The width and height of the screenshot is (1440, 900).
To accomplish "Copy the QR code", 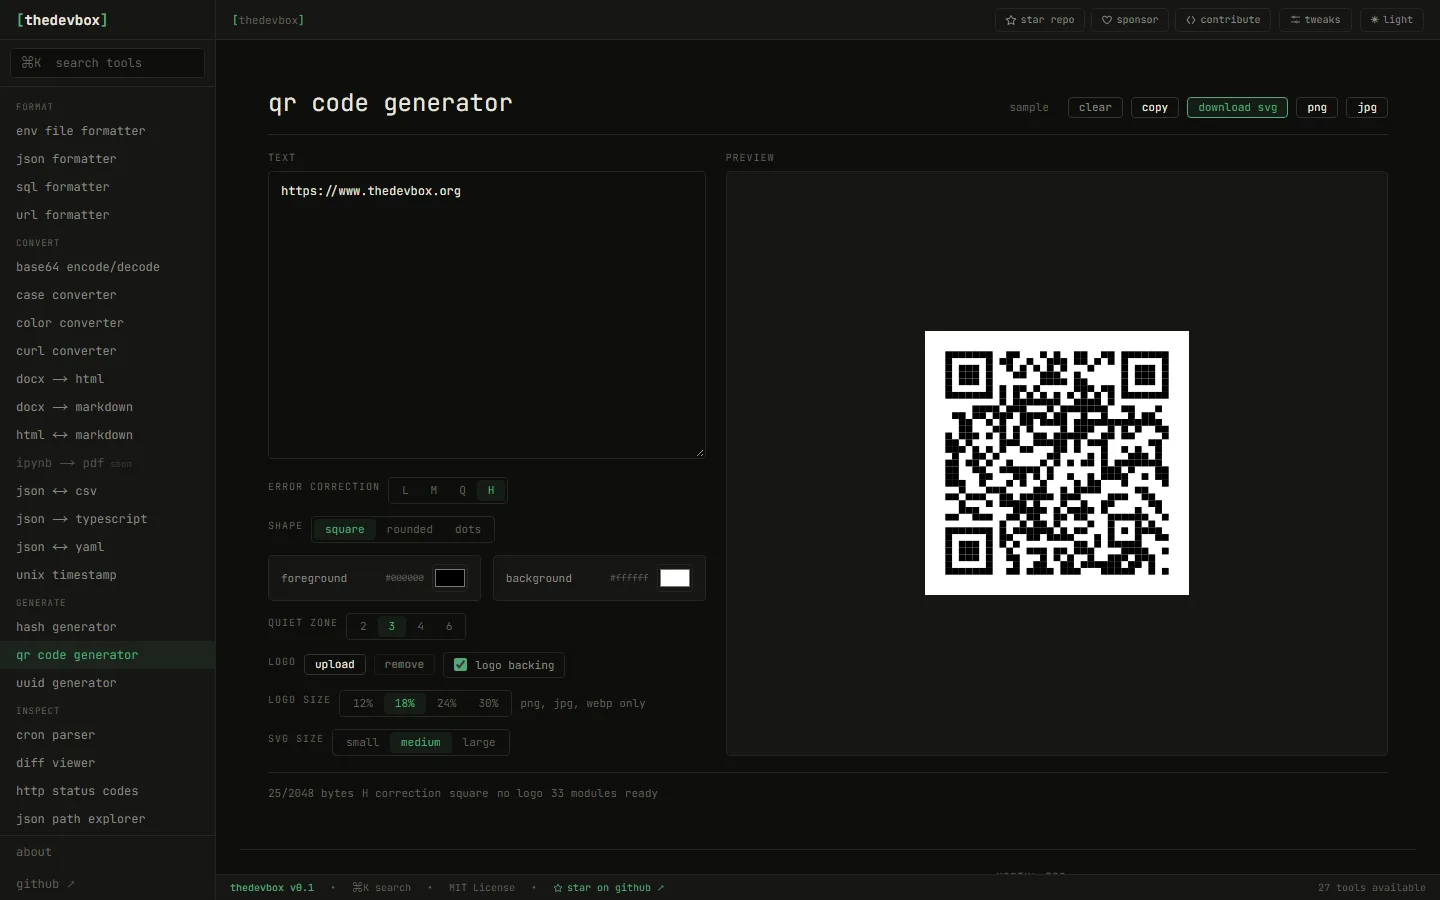I will 1155,107.
